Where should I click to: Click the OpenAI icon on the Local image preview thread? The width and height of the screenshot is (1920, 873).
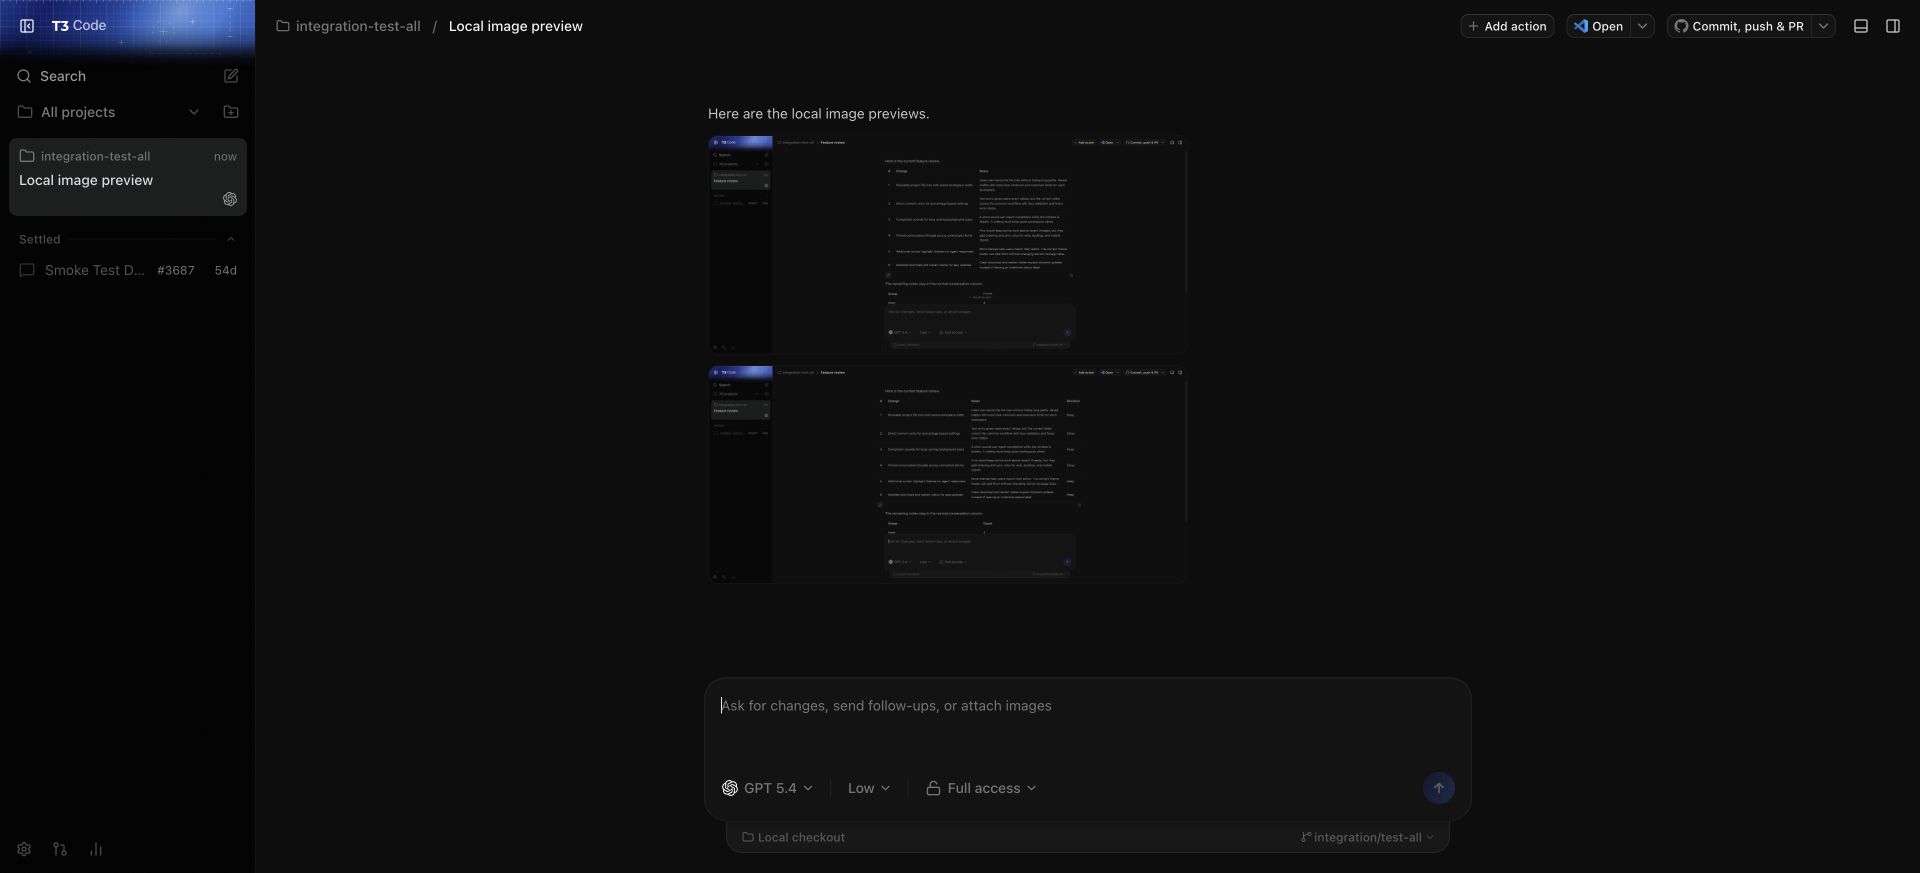pos(230,199)
